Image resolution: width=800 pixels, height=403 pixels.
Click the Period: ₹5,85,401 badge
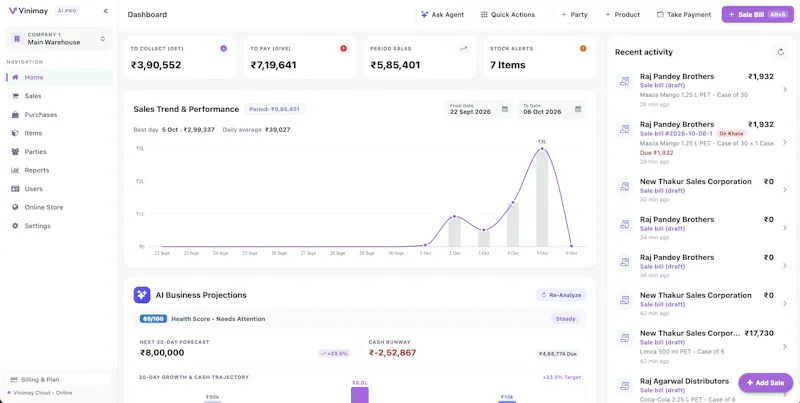(274, 109)
